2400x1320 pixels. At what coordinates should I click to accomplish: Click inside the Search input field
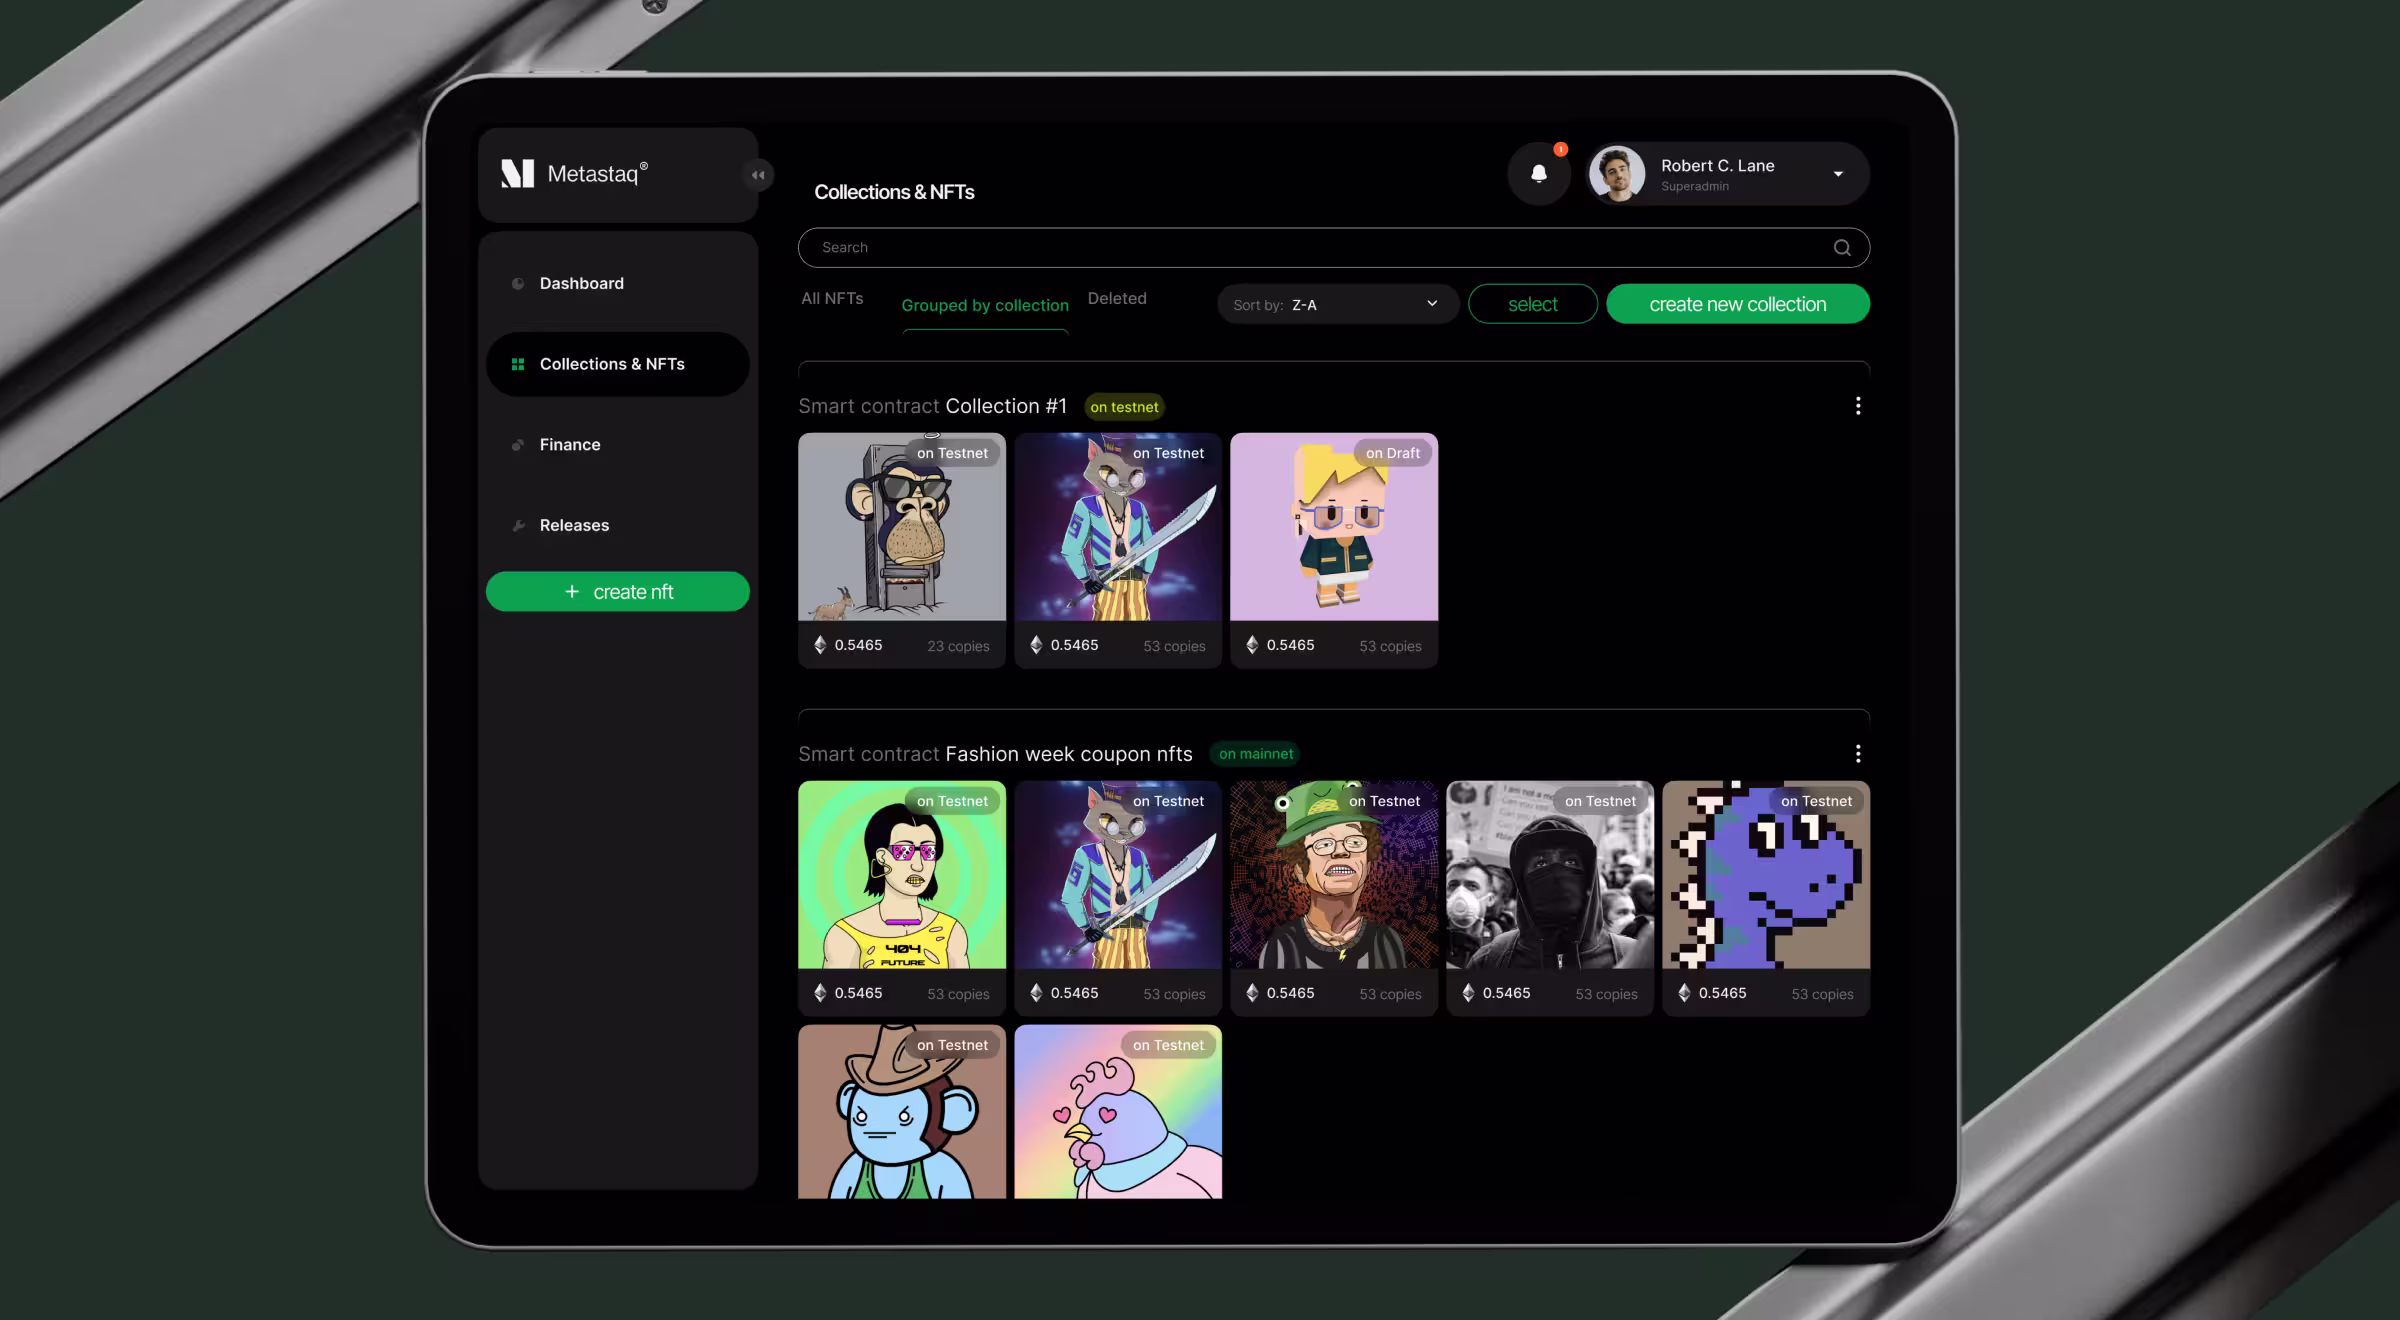1100,247
